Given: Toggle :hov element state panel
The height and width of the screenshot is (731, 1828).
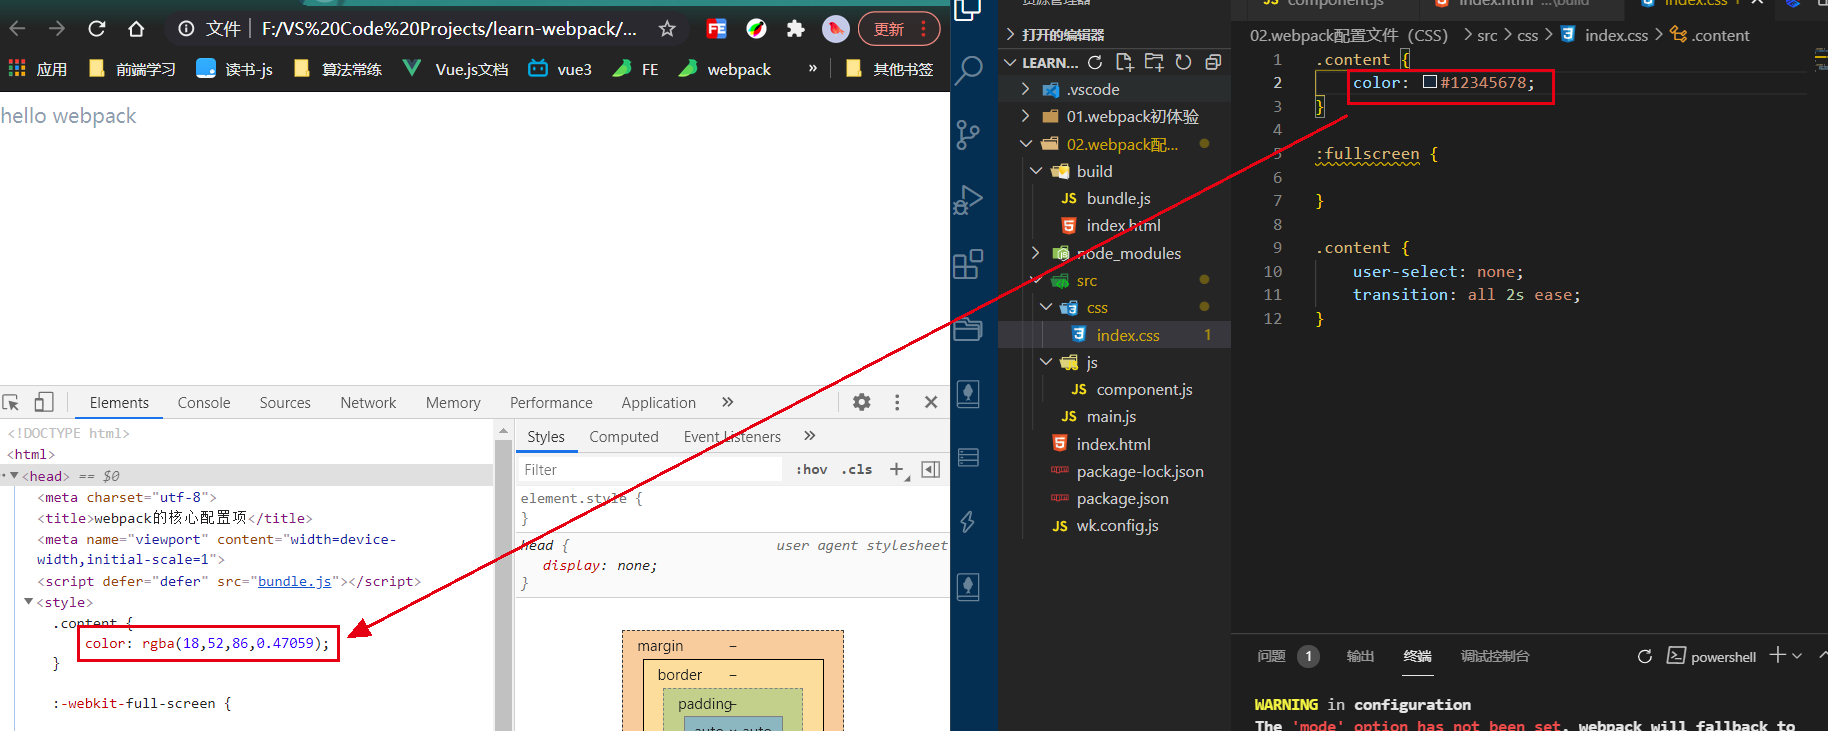Looking at the screenshot, I should click(811, 469).
